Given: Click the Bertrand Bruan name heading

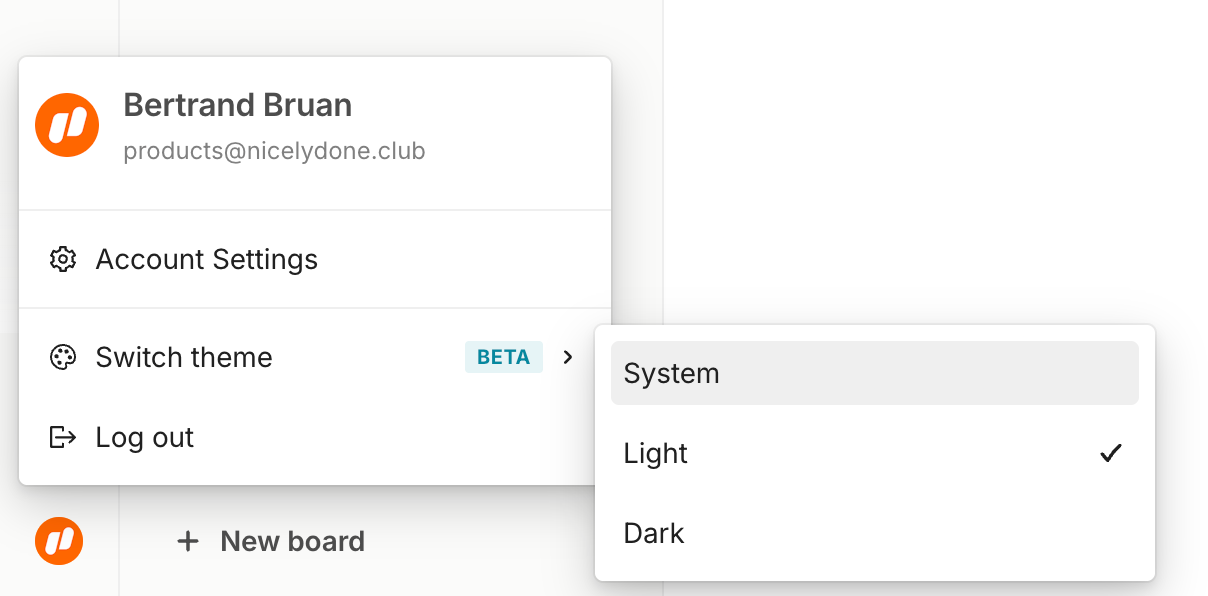Looking at the screenshot, I should pos(237,105).
